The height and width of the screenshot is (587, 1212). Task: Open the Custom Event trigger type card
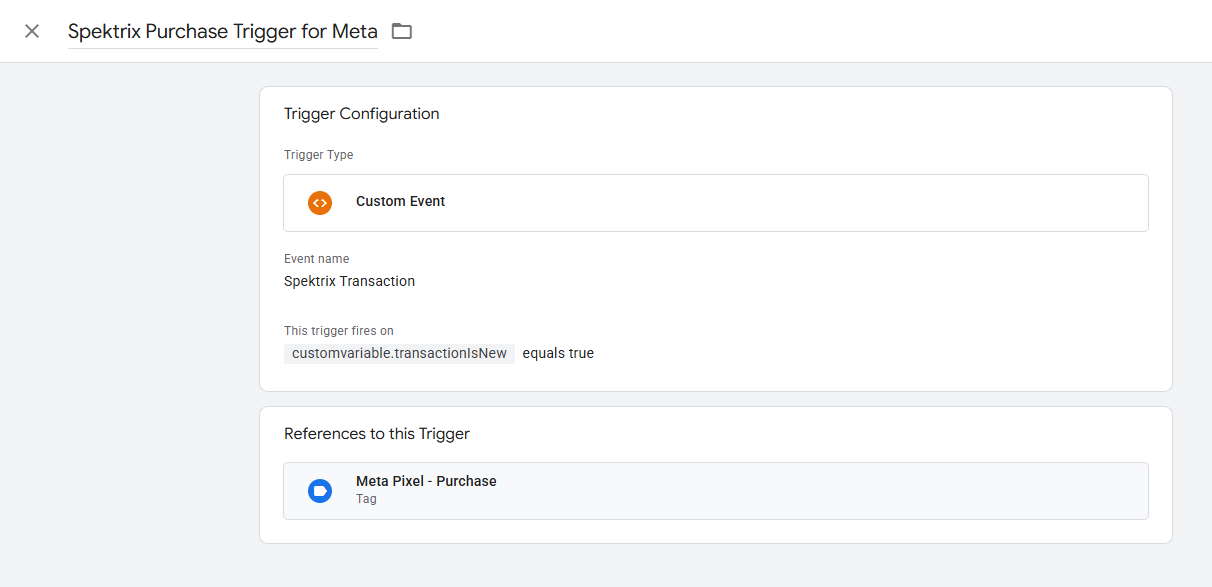pos(715,203)
